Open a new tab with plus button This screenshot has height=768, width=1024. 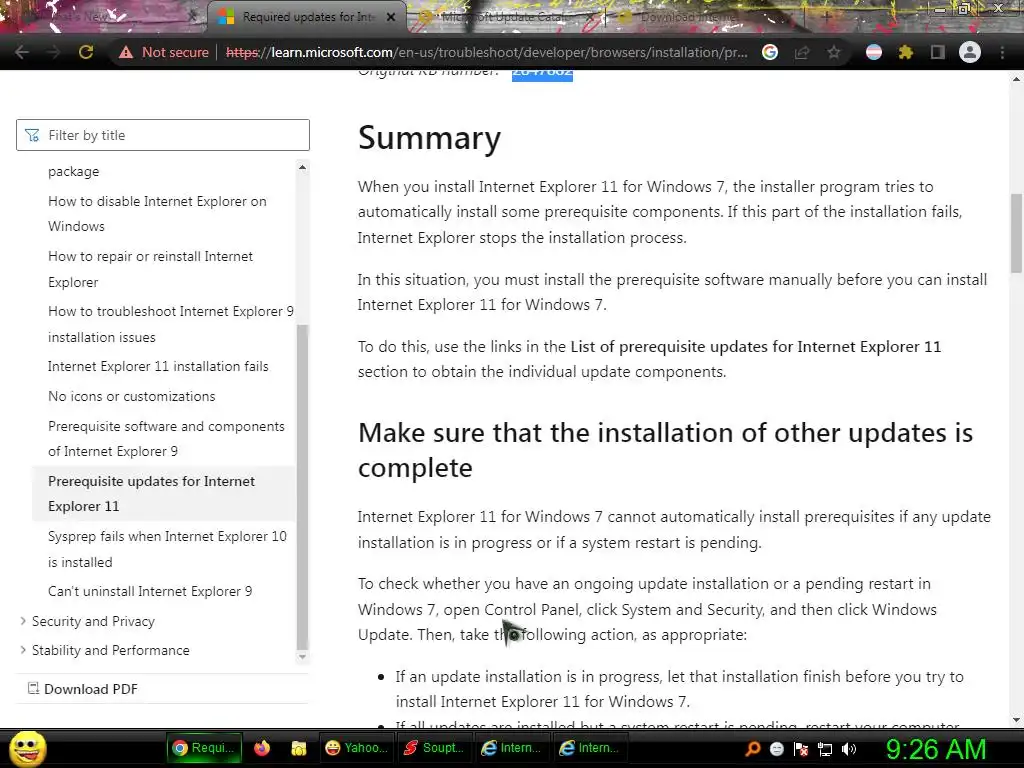[x=825, y=17]
